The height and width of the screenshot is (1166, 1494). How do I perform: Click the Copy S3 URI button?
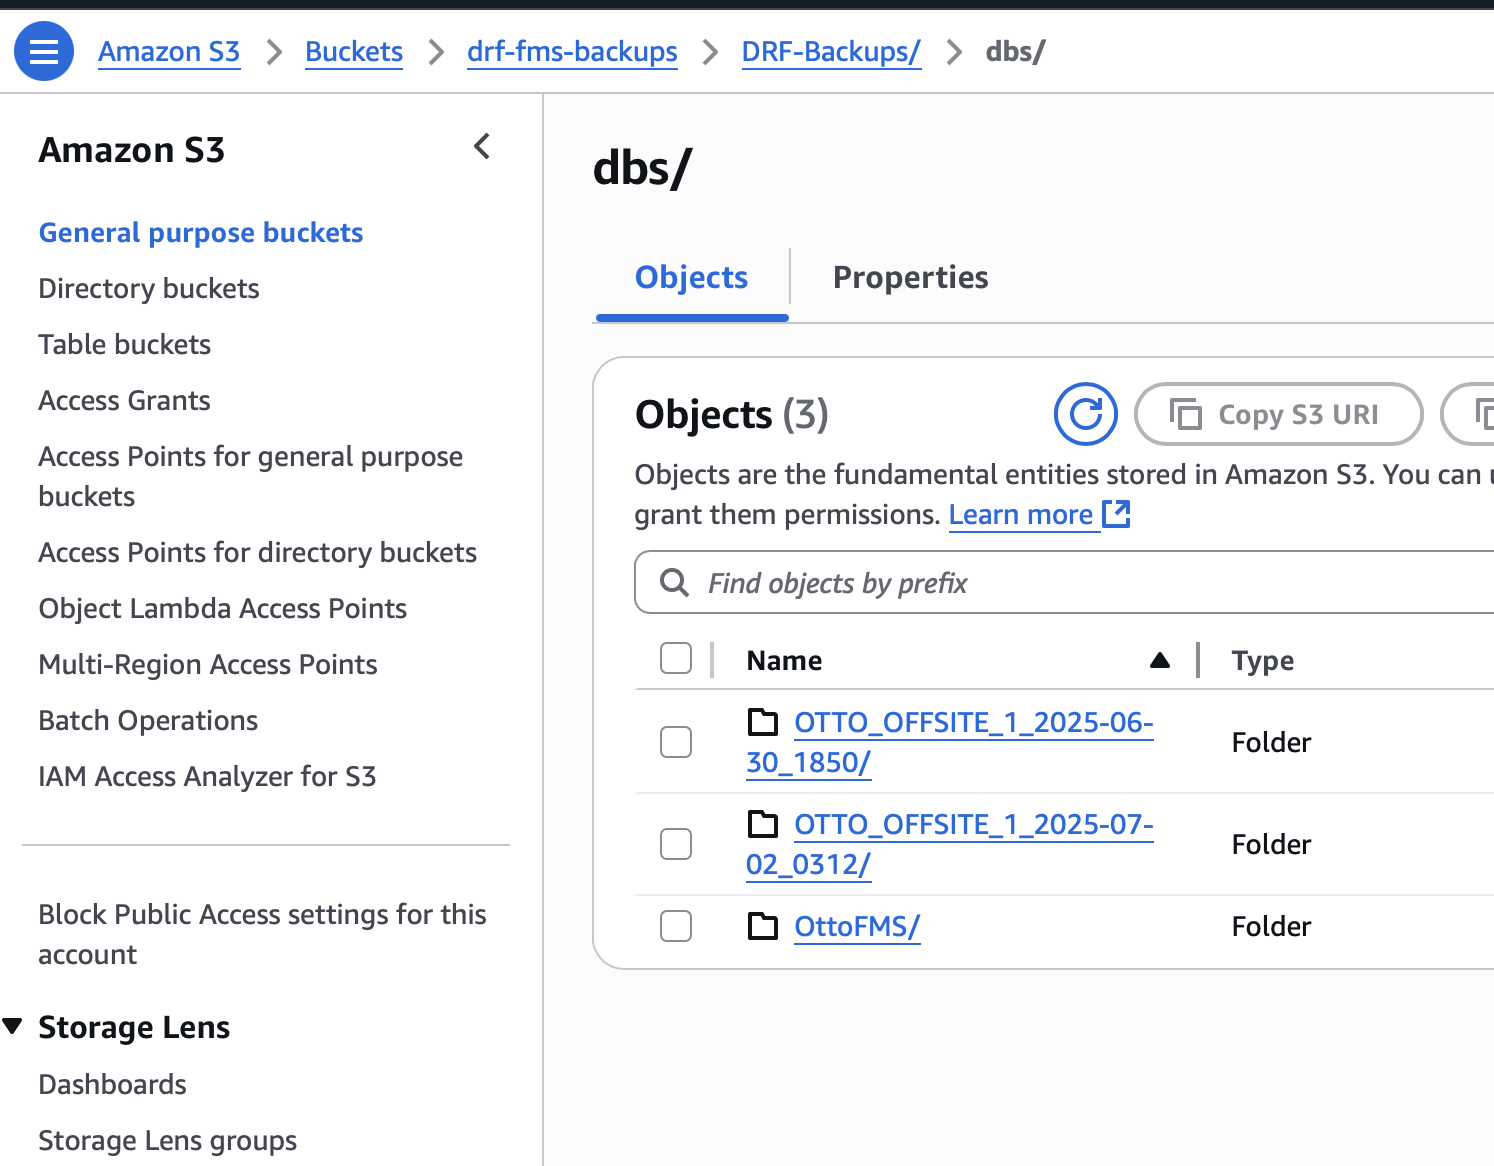1279,414
